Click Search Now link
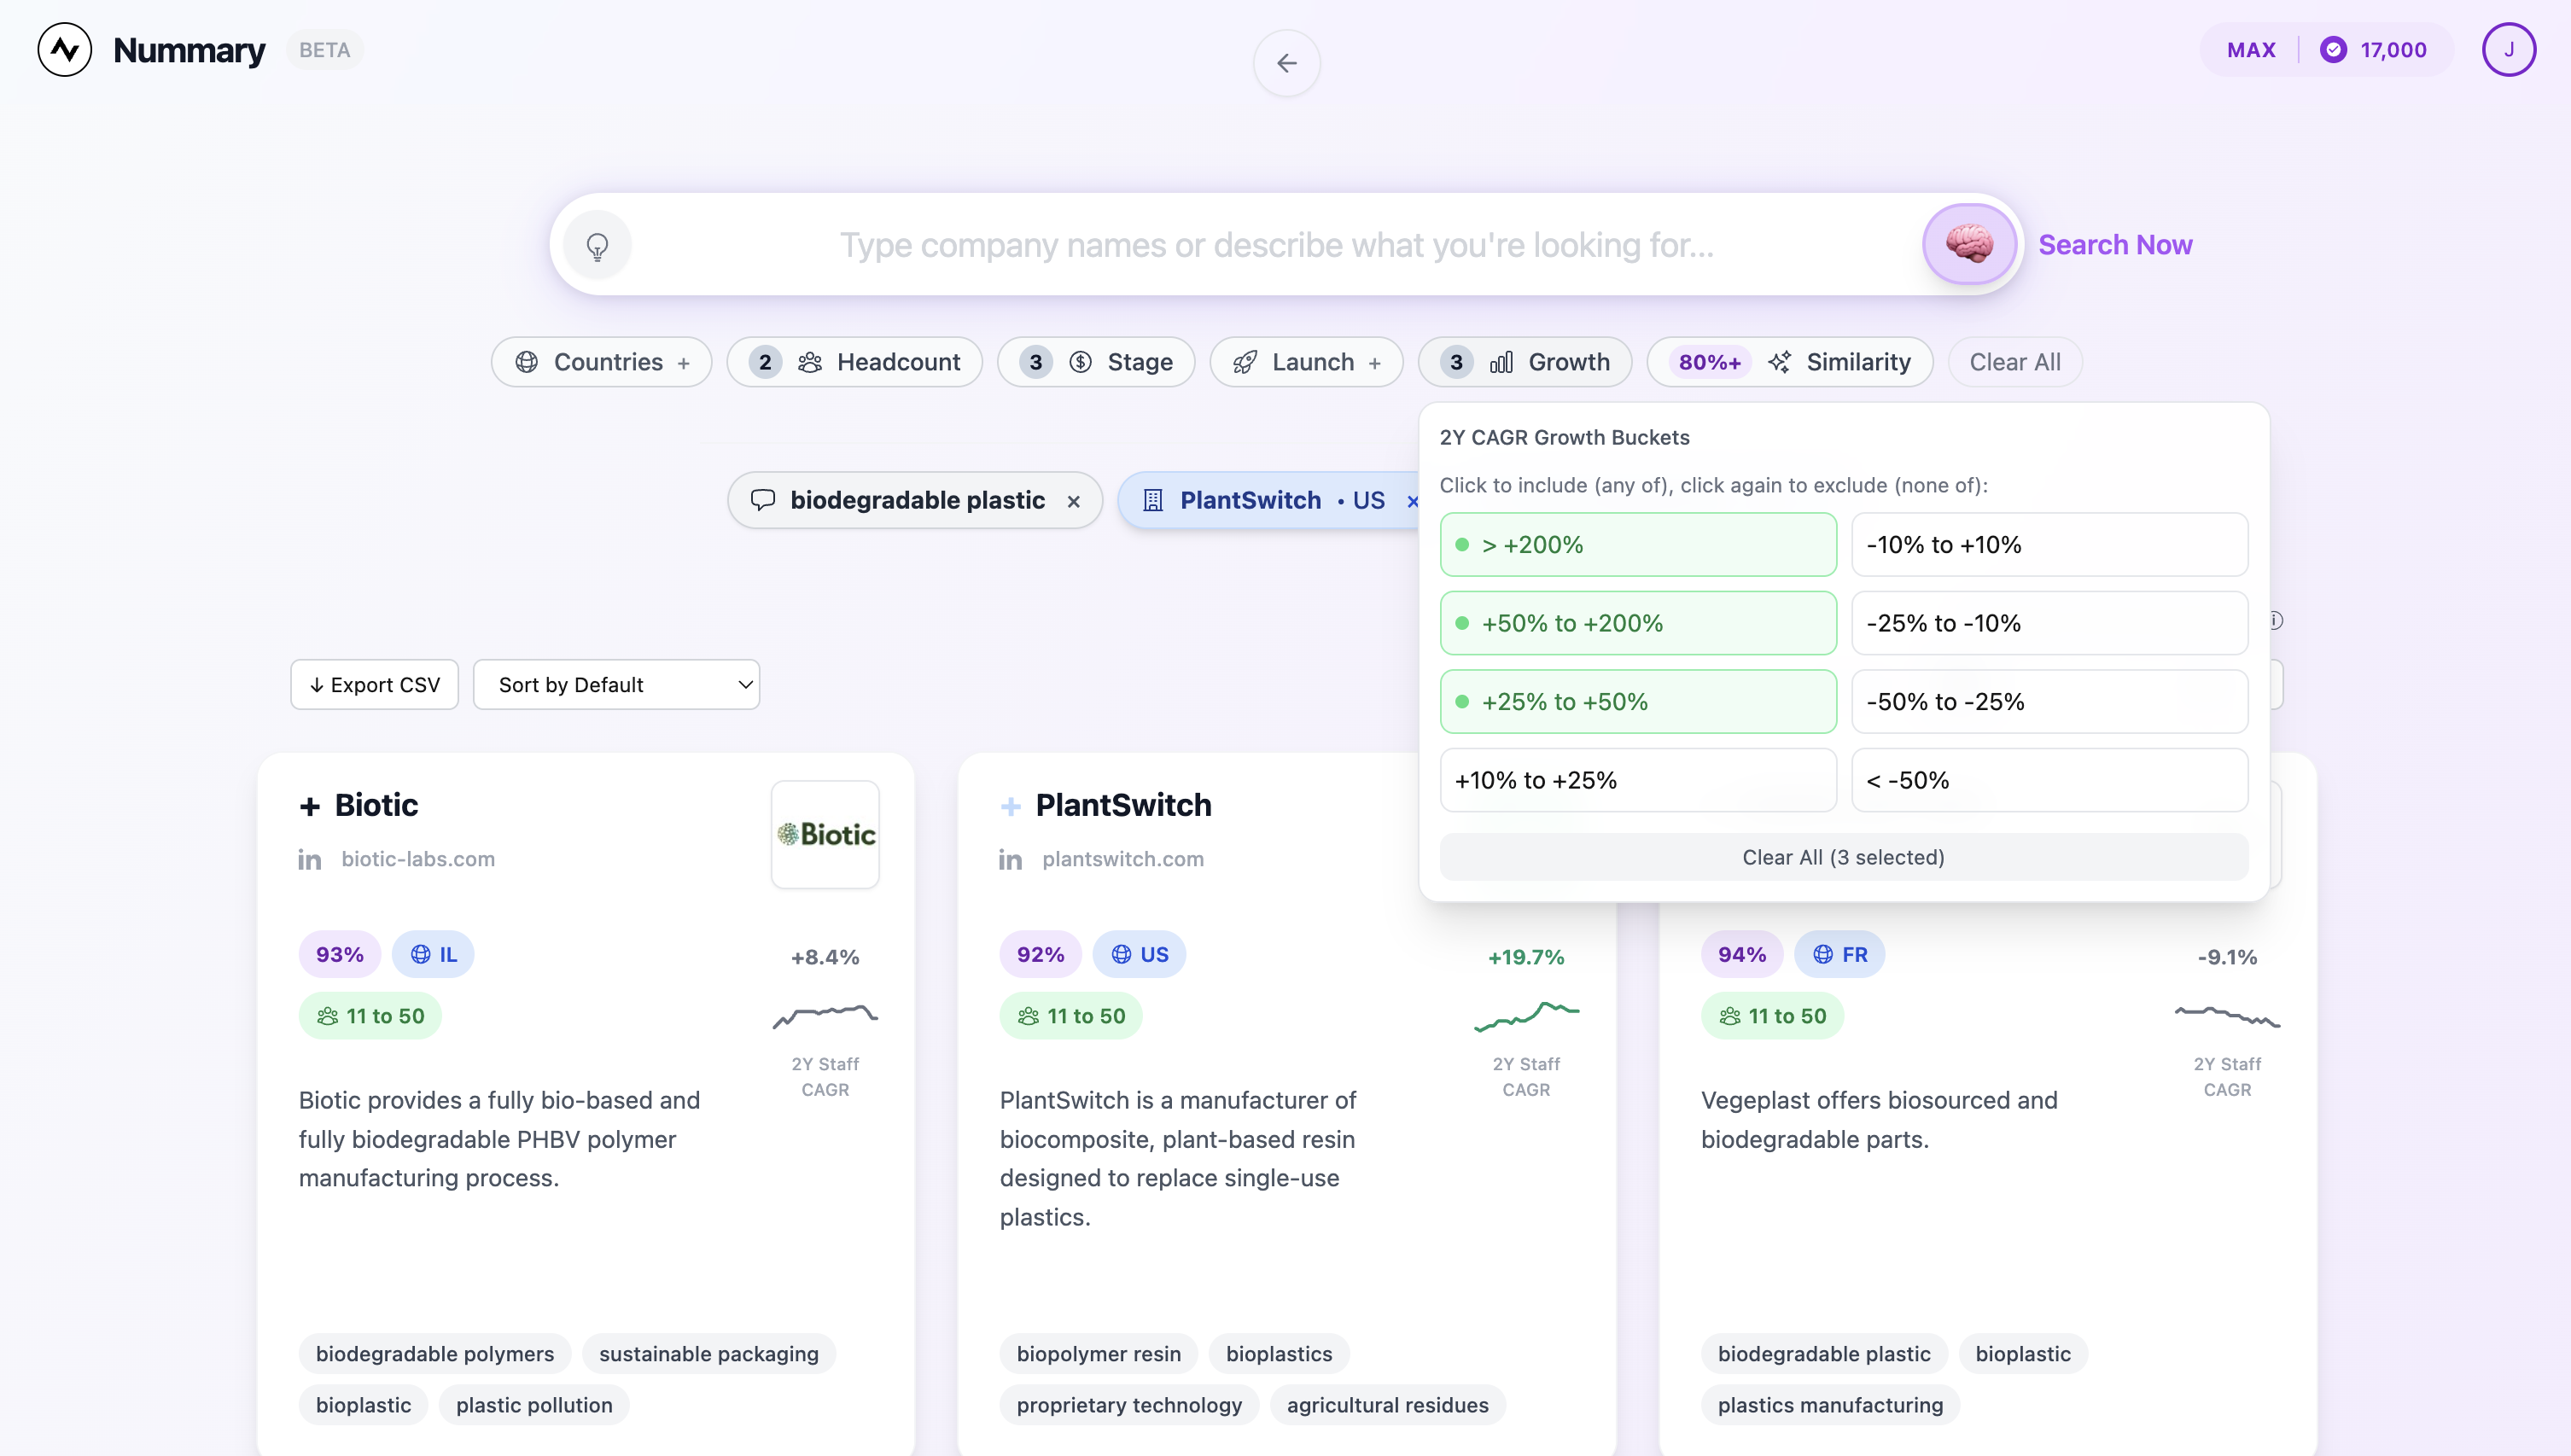This screenshot has height=1456, width=2571. 2115,245
